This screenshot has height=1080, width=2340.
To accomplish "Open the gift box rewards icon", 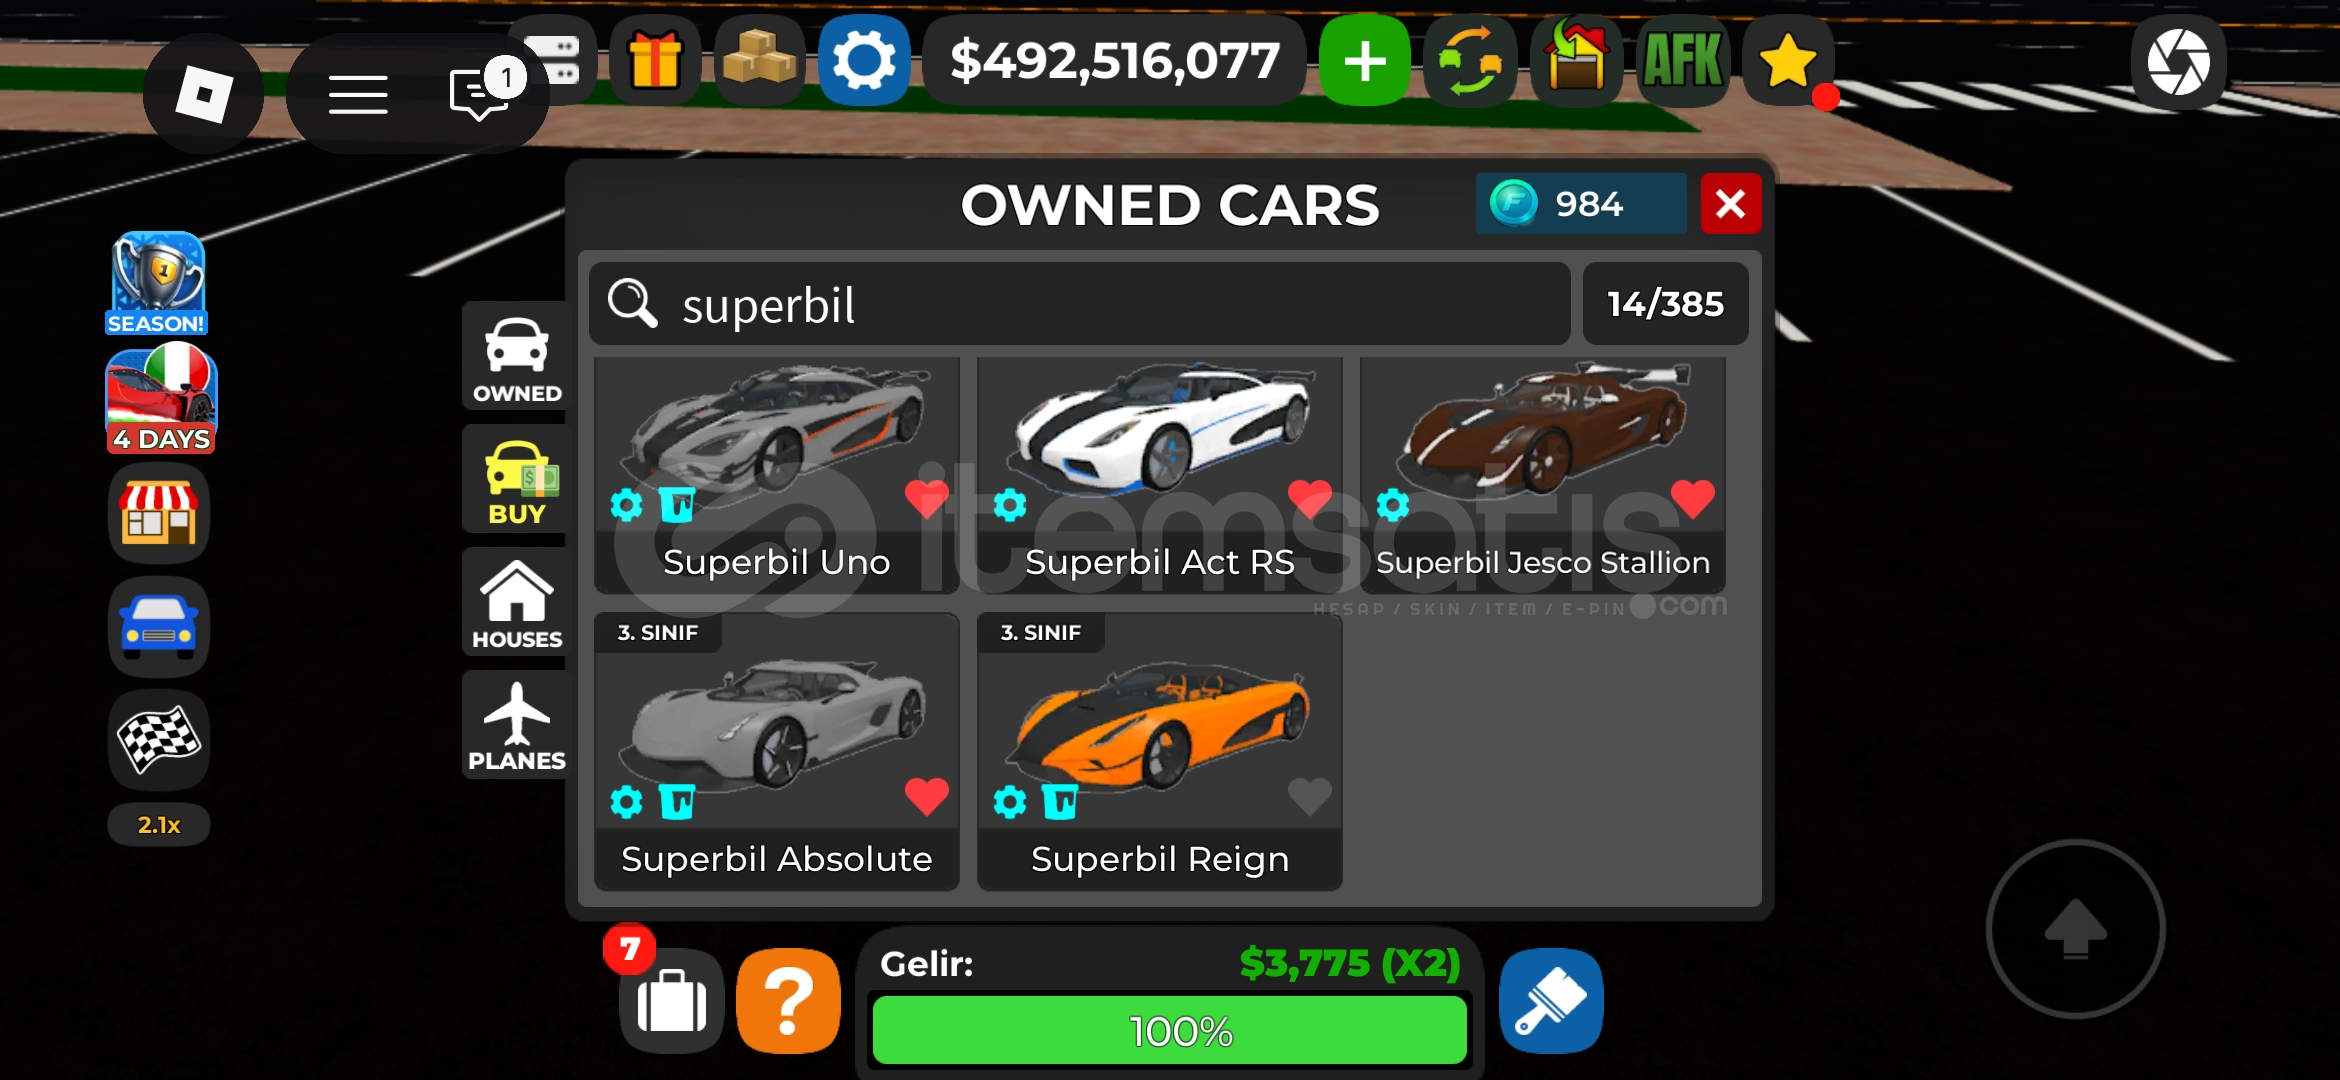I will (655, 60).
